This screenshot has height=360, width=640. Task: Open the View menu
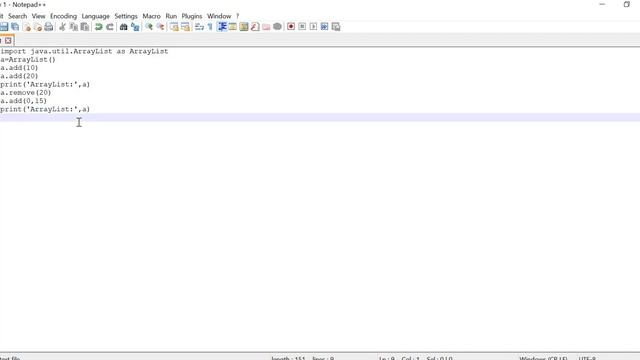(38, 16)
